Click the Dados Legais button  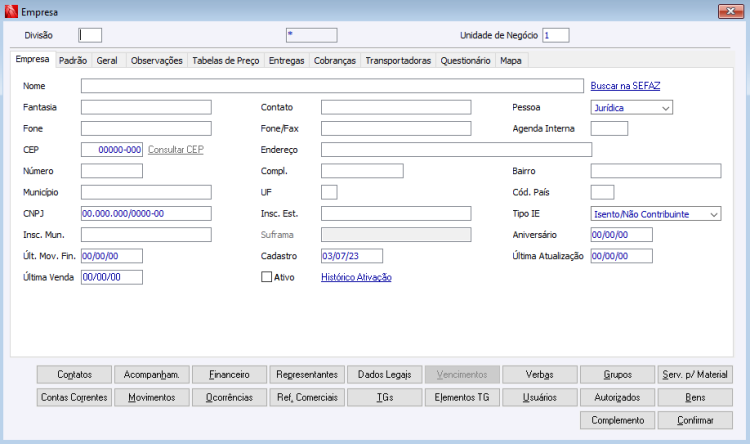[384, 375]
